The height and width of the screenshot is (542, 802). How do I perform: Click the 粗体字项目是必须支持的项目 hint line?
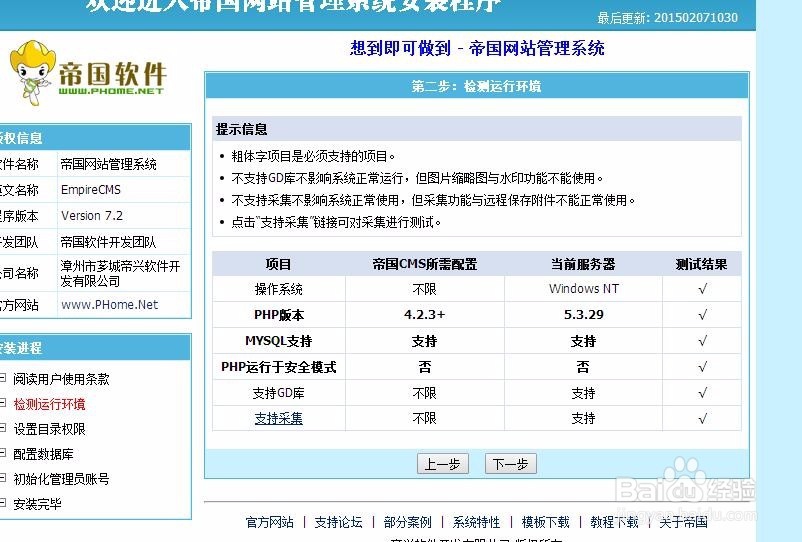coord(313,156)
